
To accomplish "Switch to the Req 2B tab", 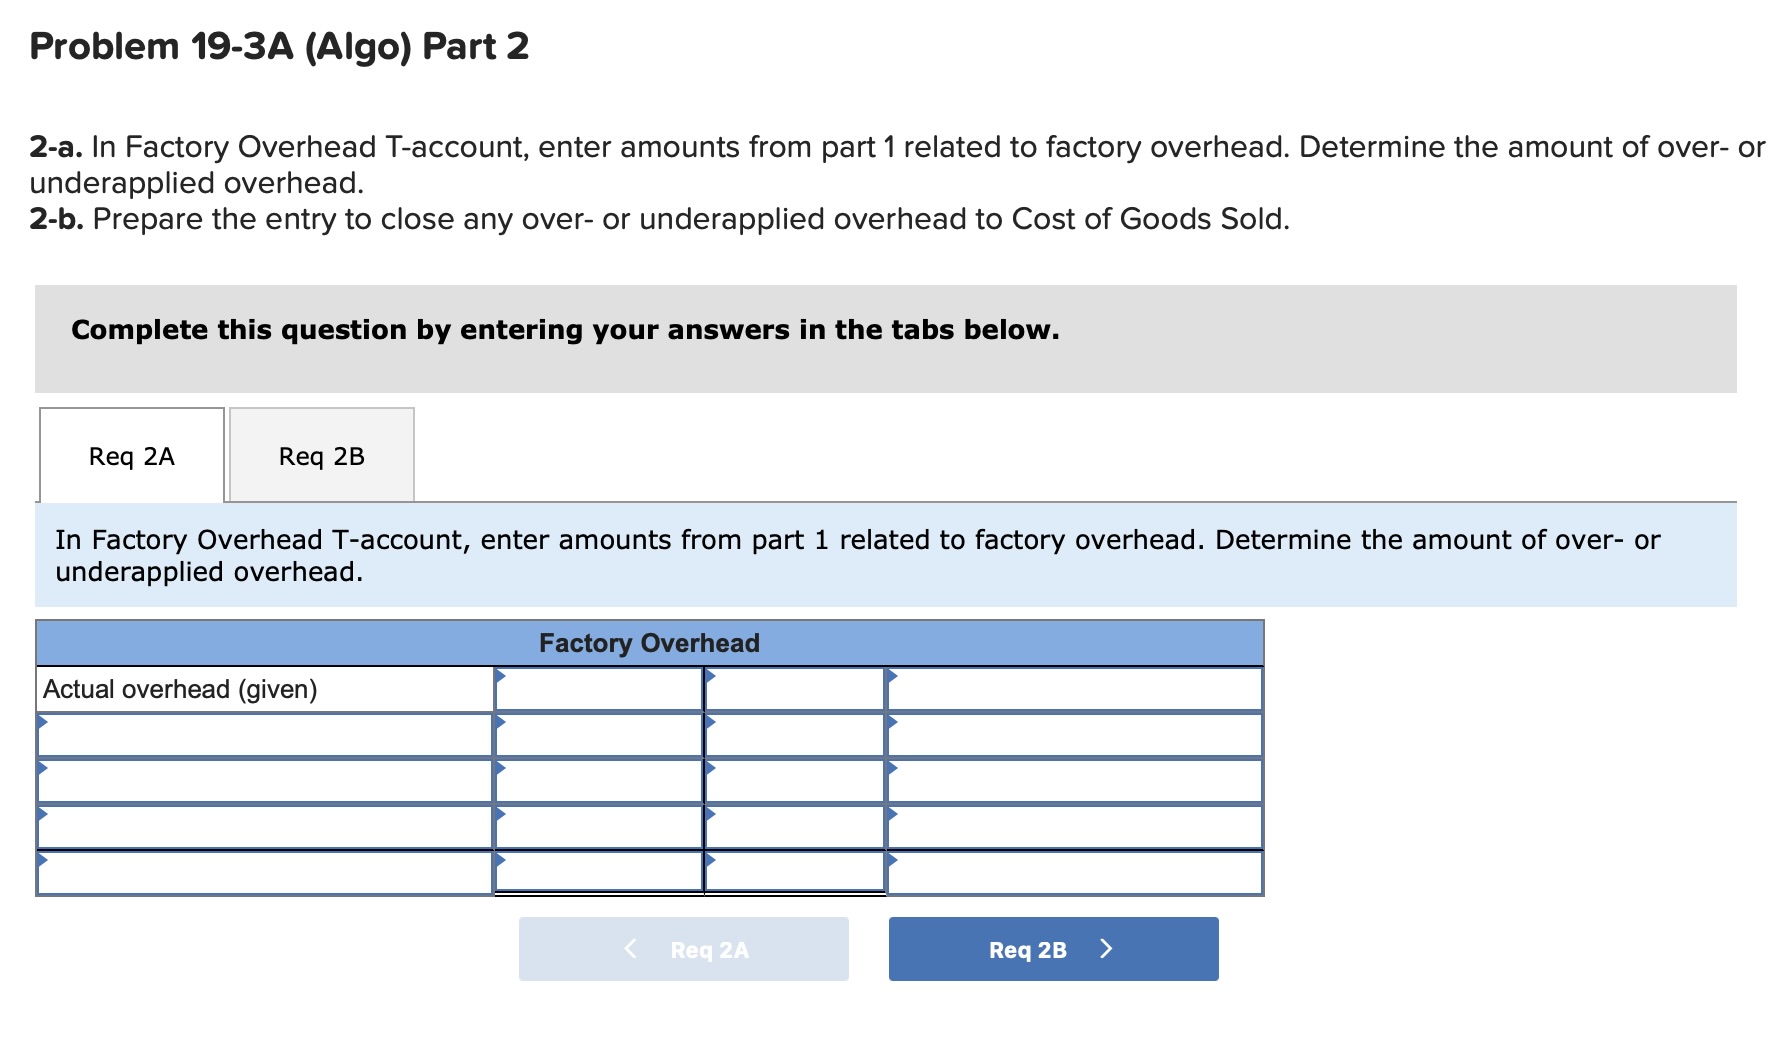I will (322, 456).
